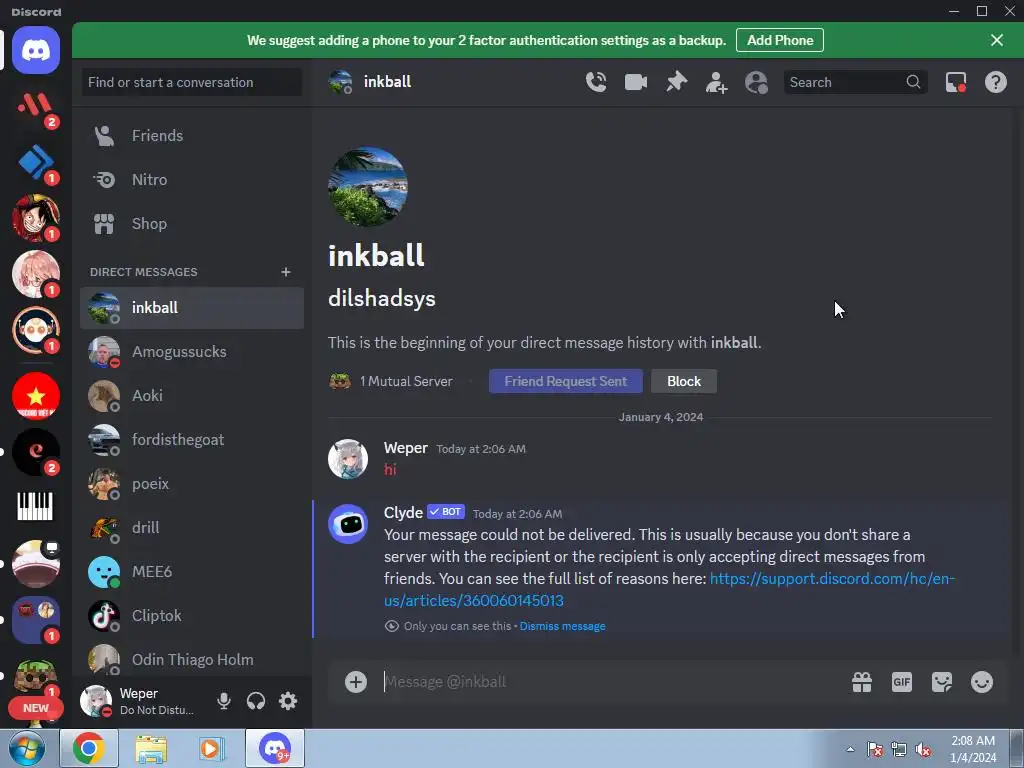
Task: Open black server with red swirl logo
Action: [36, 451]
